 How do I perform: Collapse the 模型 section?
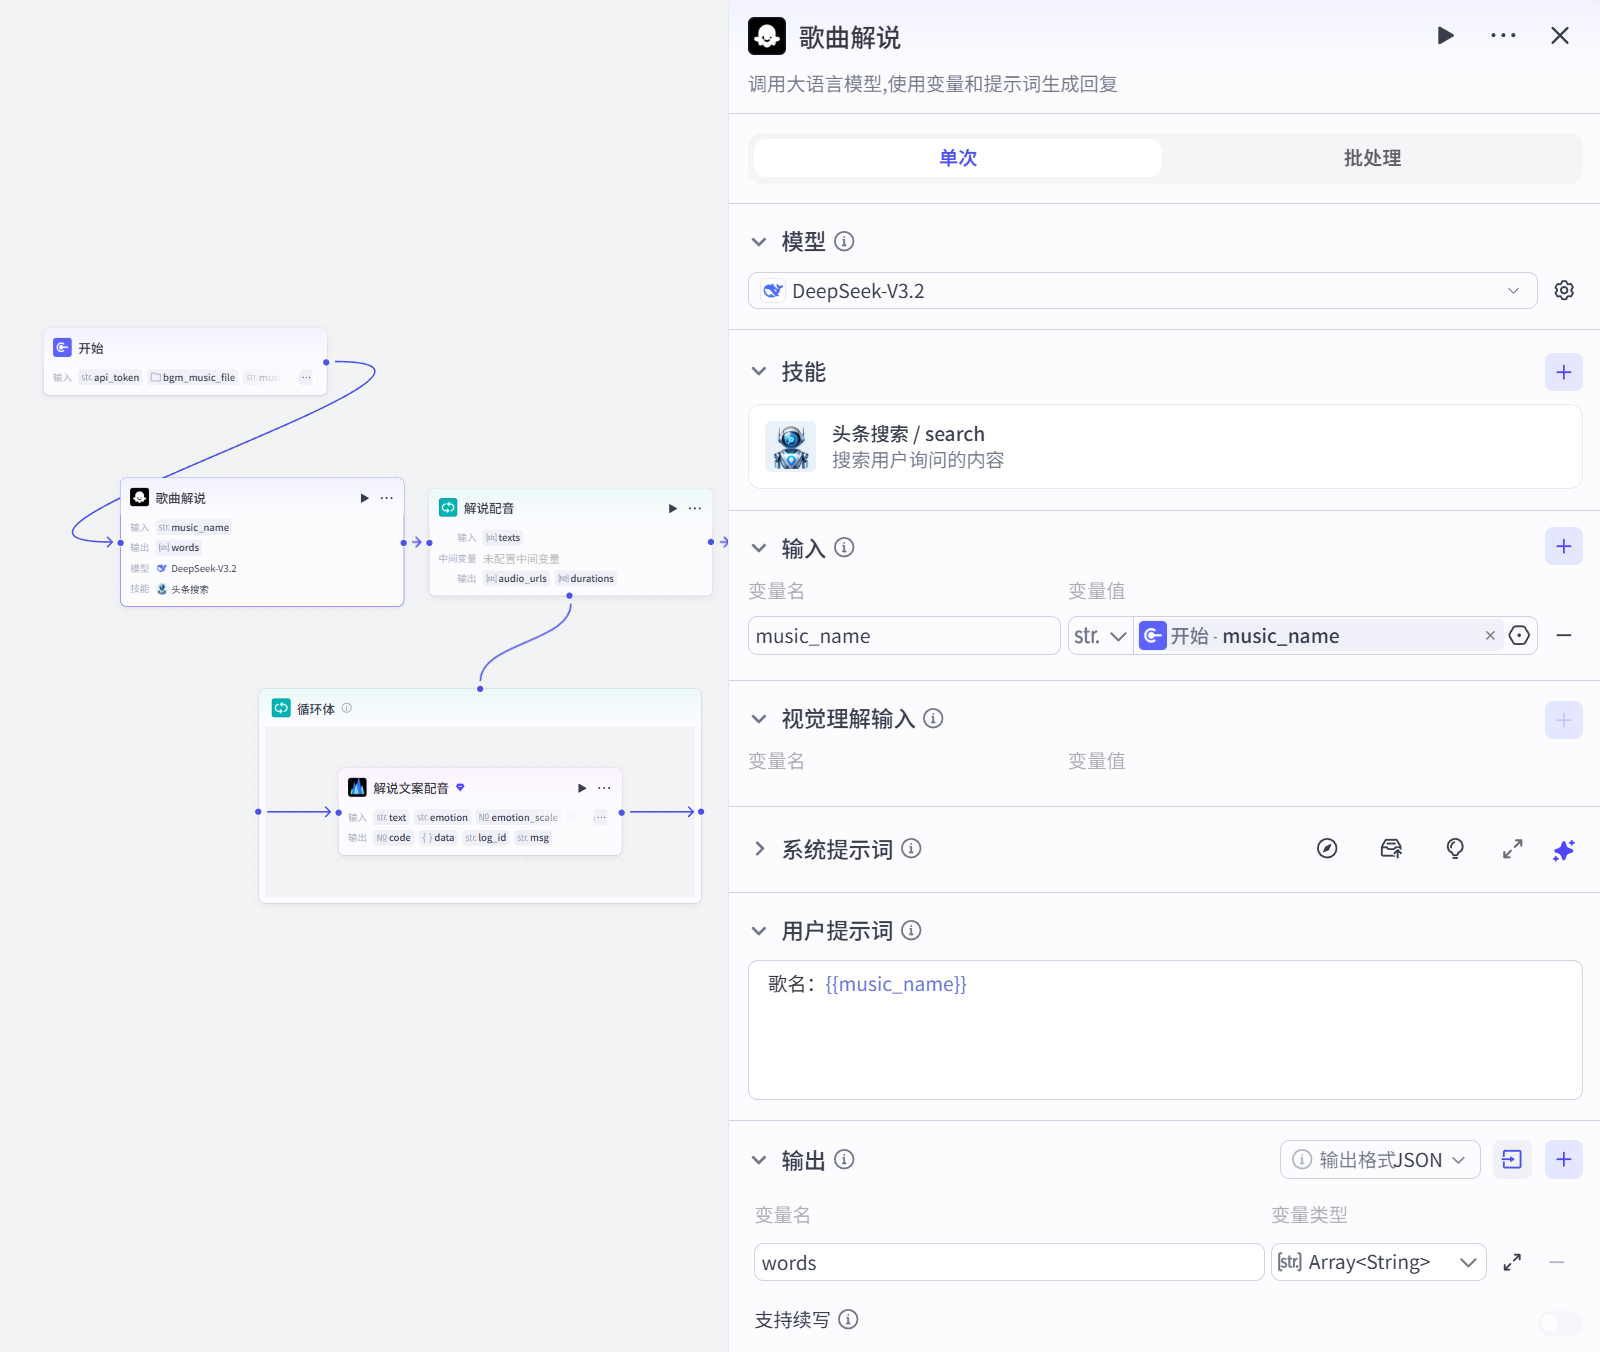coord(759,241)
